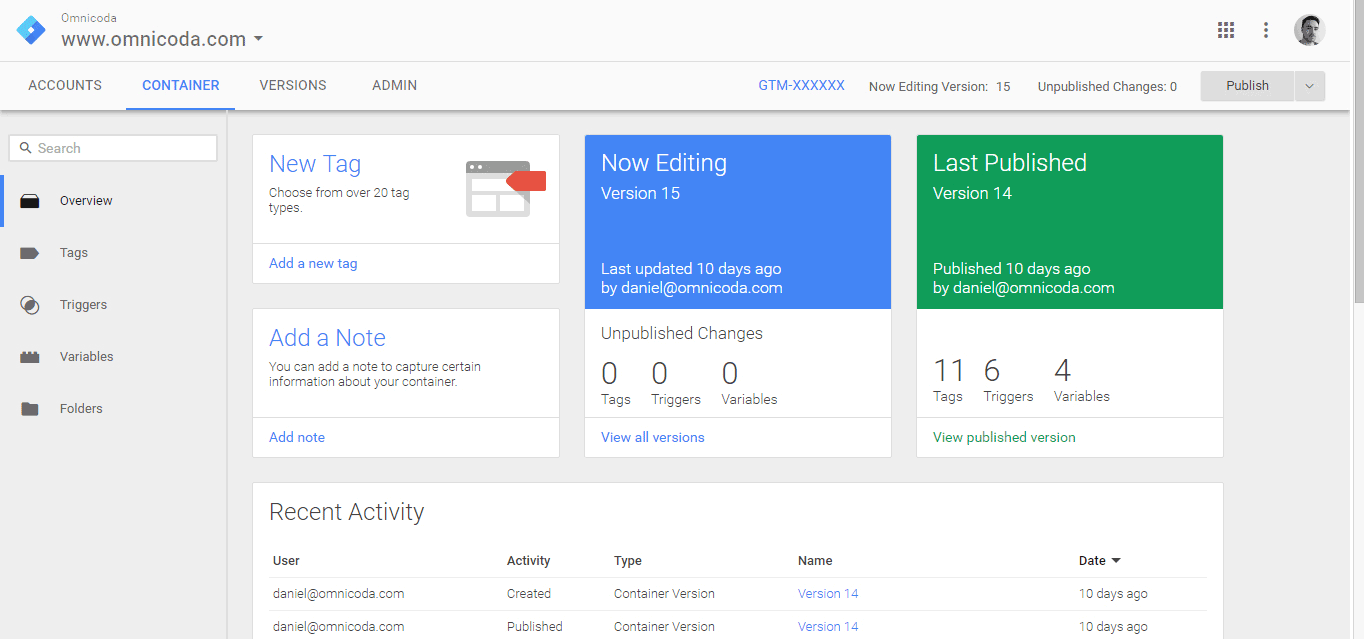Click Add note under Add a Note

[x=296, y=437]
